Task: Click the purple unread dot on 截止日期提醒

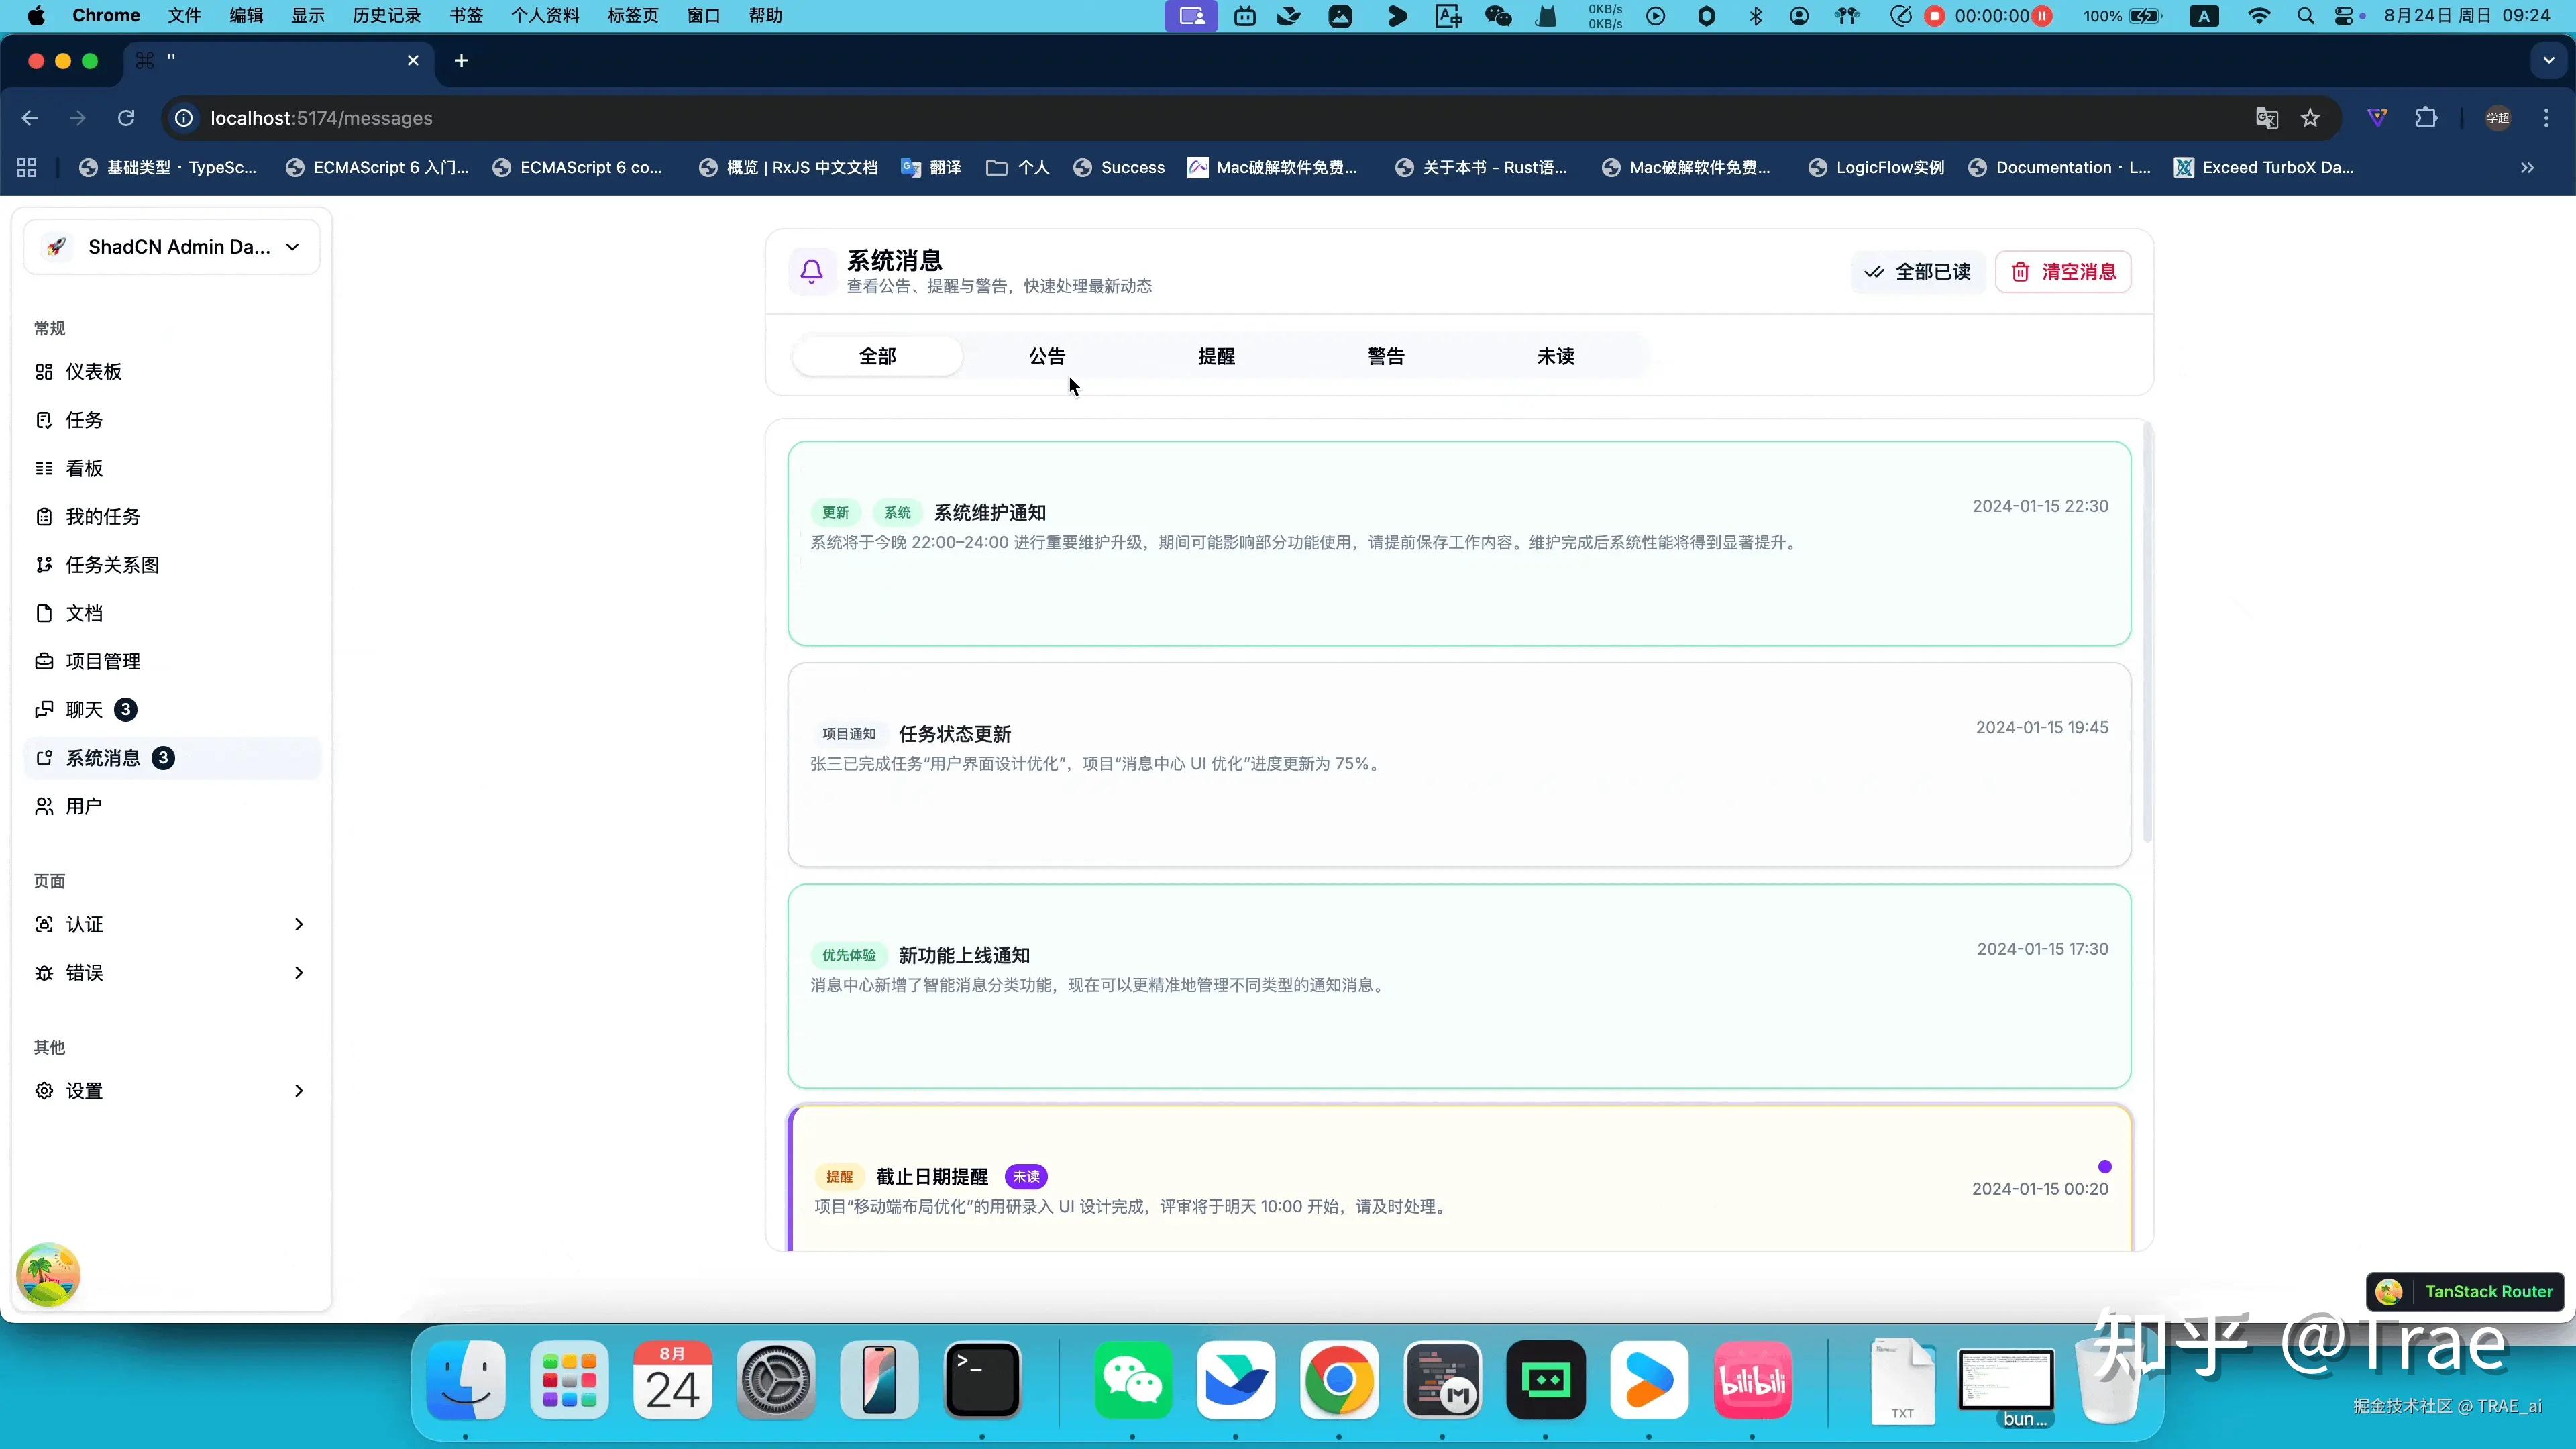Action: (x=2105, y=1166)
